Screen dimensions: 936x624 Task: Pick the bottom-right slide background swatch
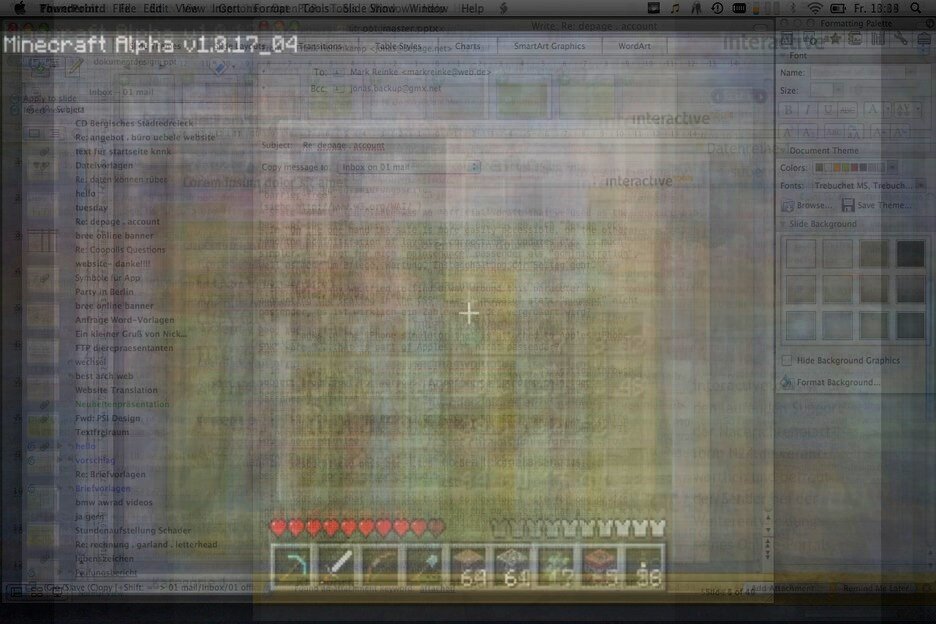[x=910, y=326]
